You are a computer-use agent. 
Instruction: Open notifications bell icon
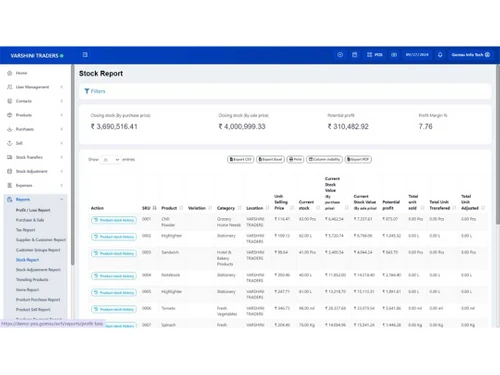tap(440, 55)
